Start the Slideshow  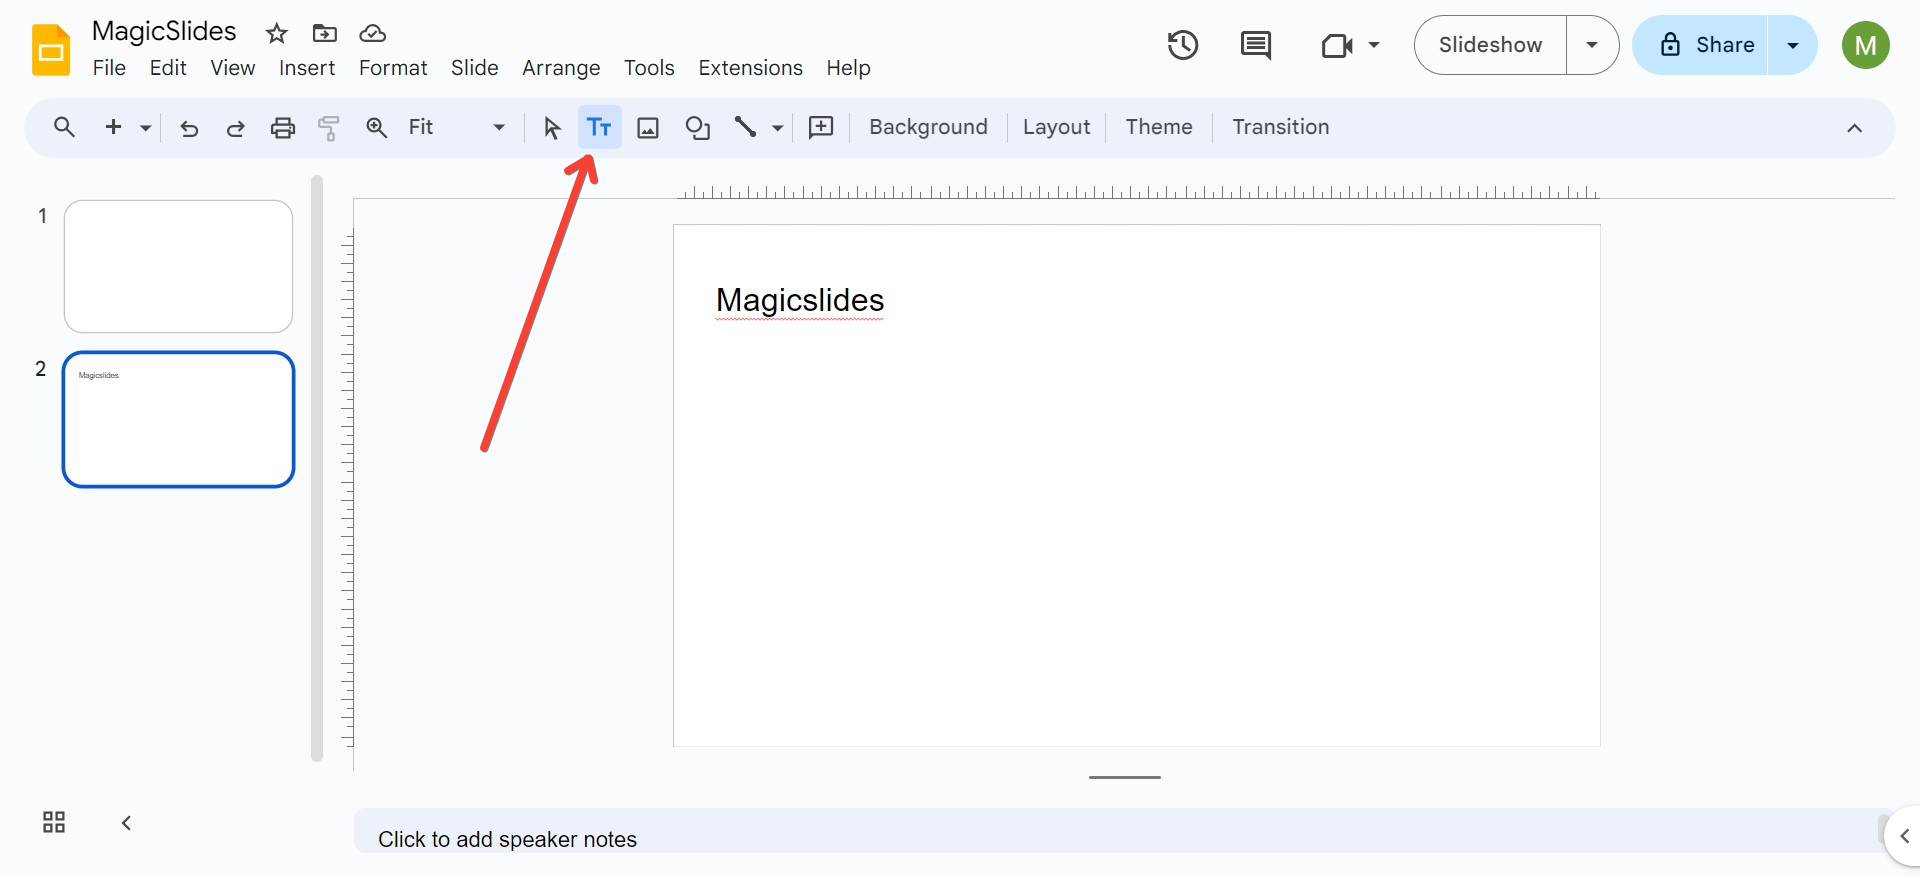pos(1490,45)
